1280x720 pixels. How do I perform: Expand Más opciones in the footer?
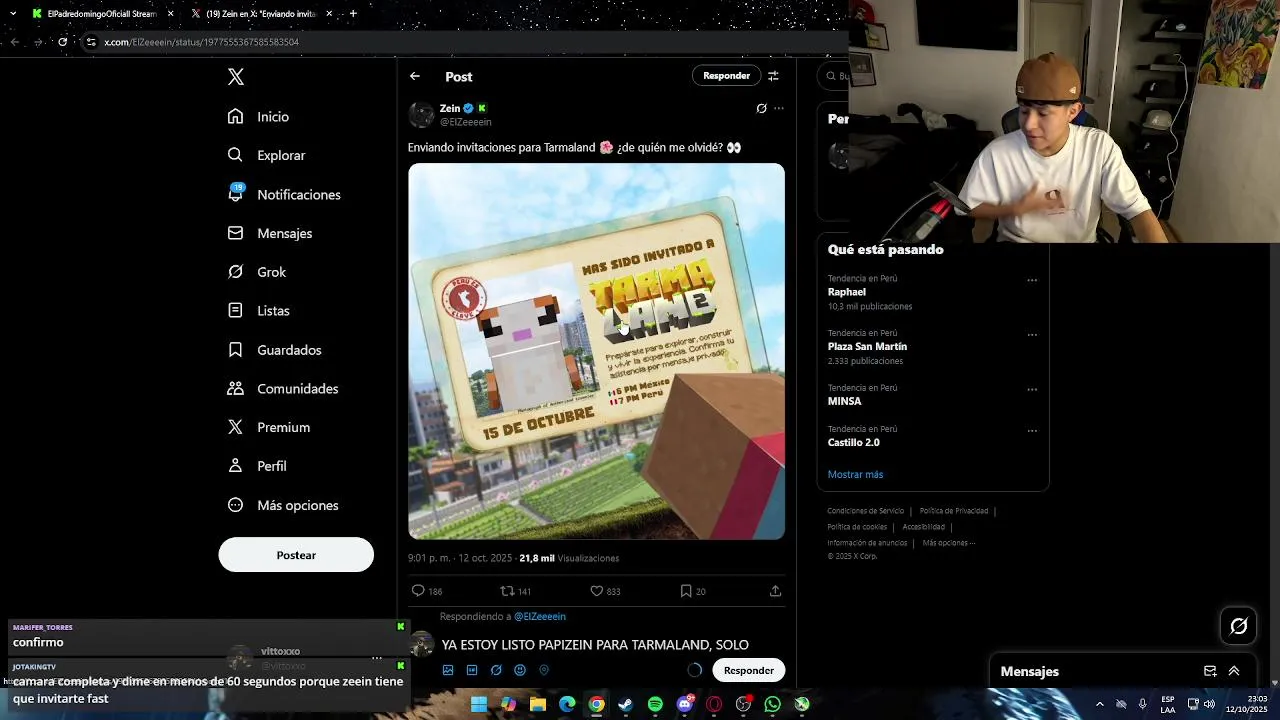pyautogui.click(x=948, y=543)
